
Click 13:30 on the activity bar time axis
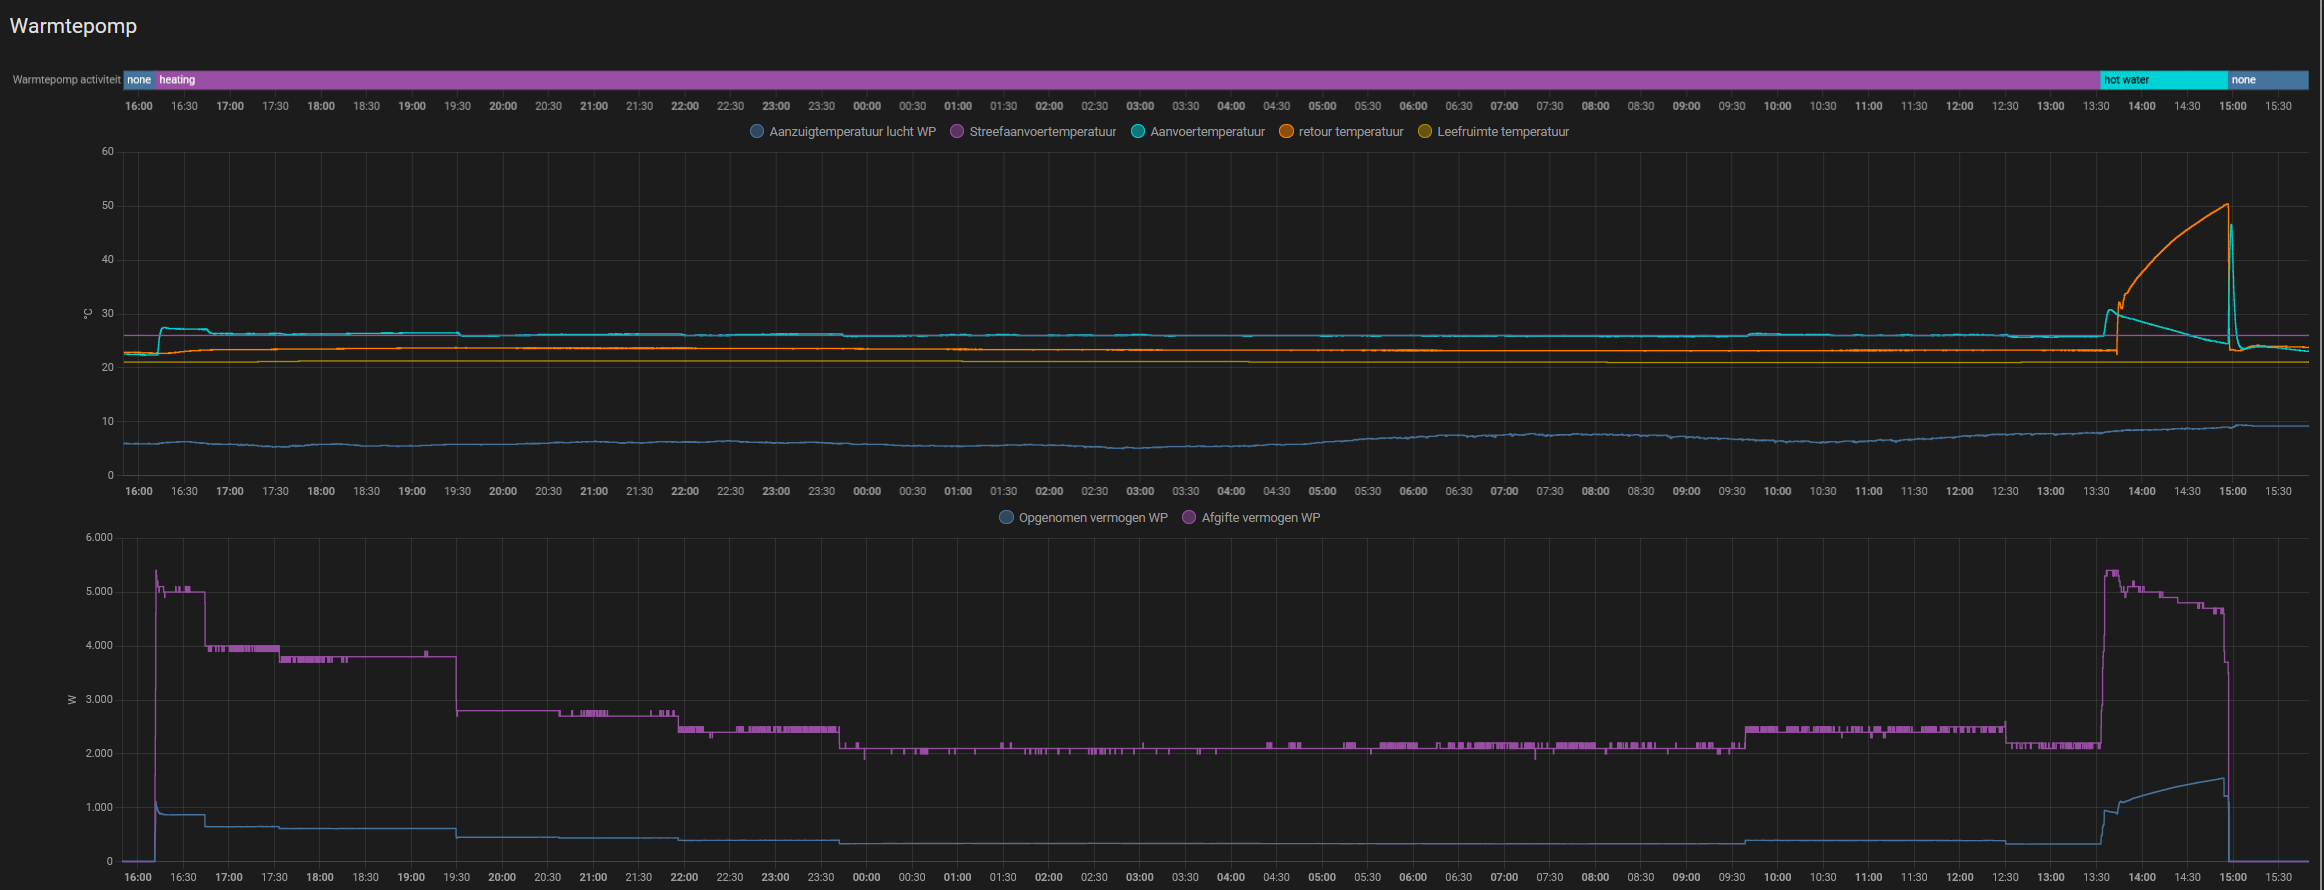click(2096, 106)
